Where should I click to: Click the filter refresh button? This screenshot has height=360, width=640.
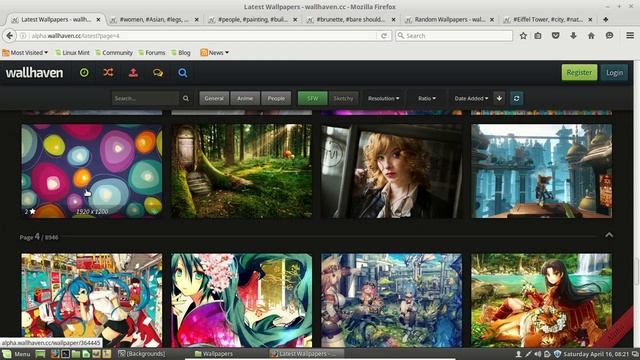pos(516,98)
